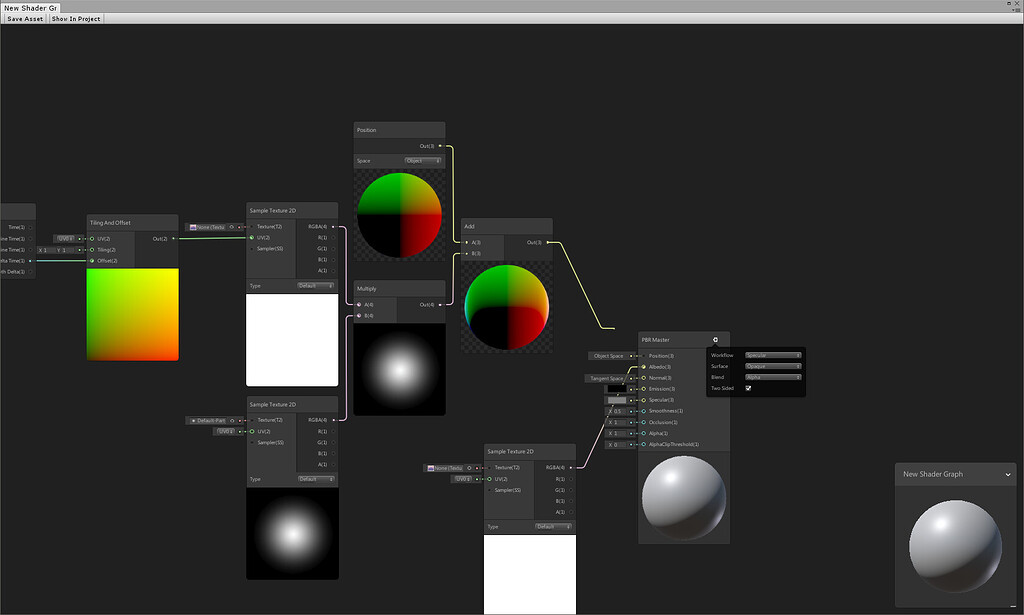Open the Surface dropdown showing Opaque
The image size is (1024, 615).
coord(773,366)
